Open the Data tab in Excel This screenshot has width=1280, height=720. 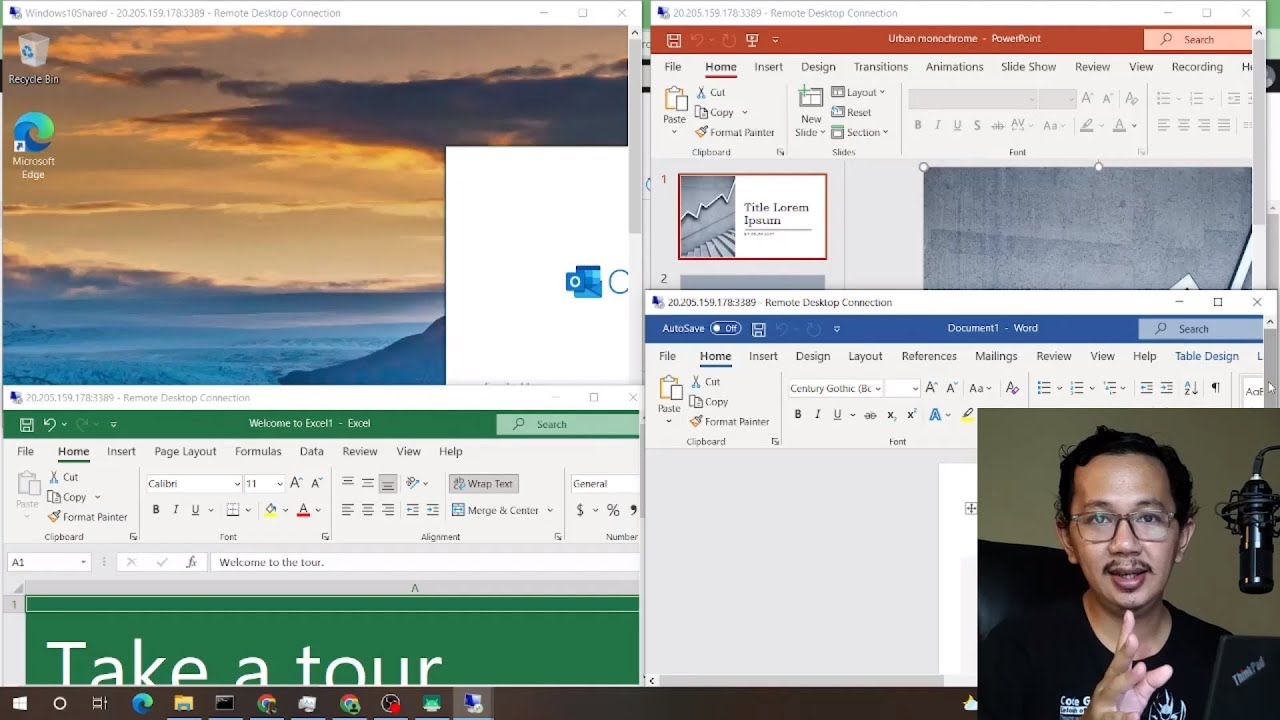(x=312, y=452)
